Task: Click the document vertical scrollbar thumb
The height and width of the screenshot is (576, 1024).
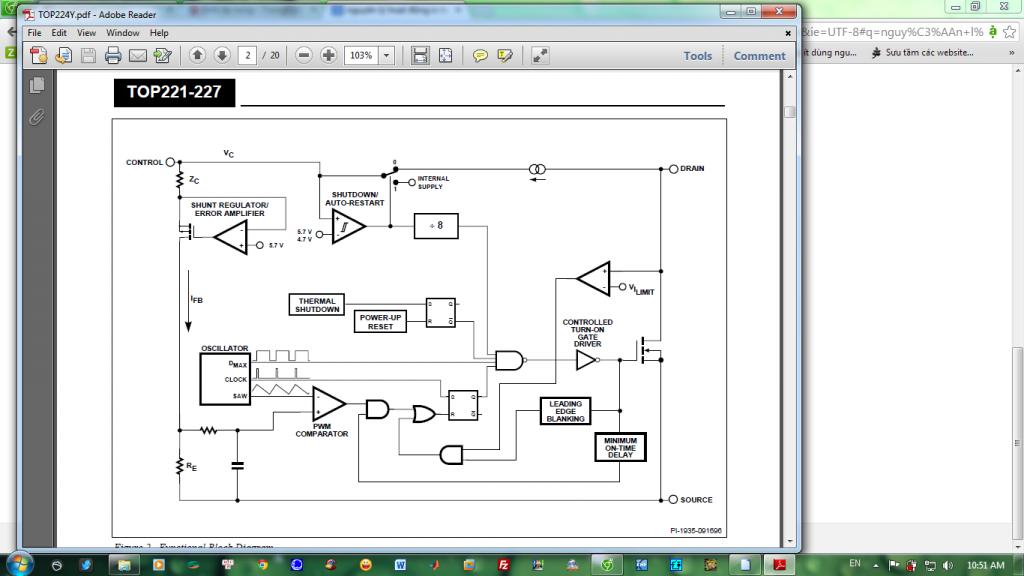Action: click(x=790, y=112)
